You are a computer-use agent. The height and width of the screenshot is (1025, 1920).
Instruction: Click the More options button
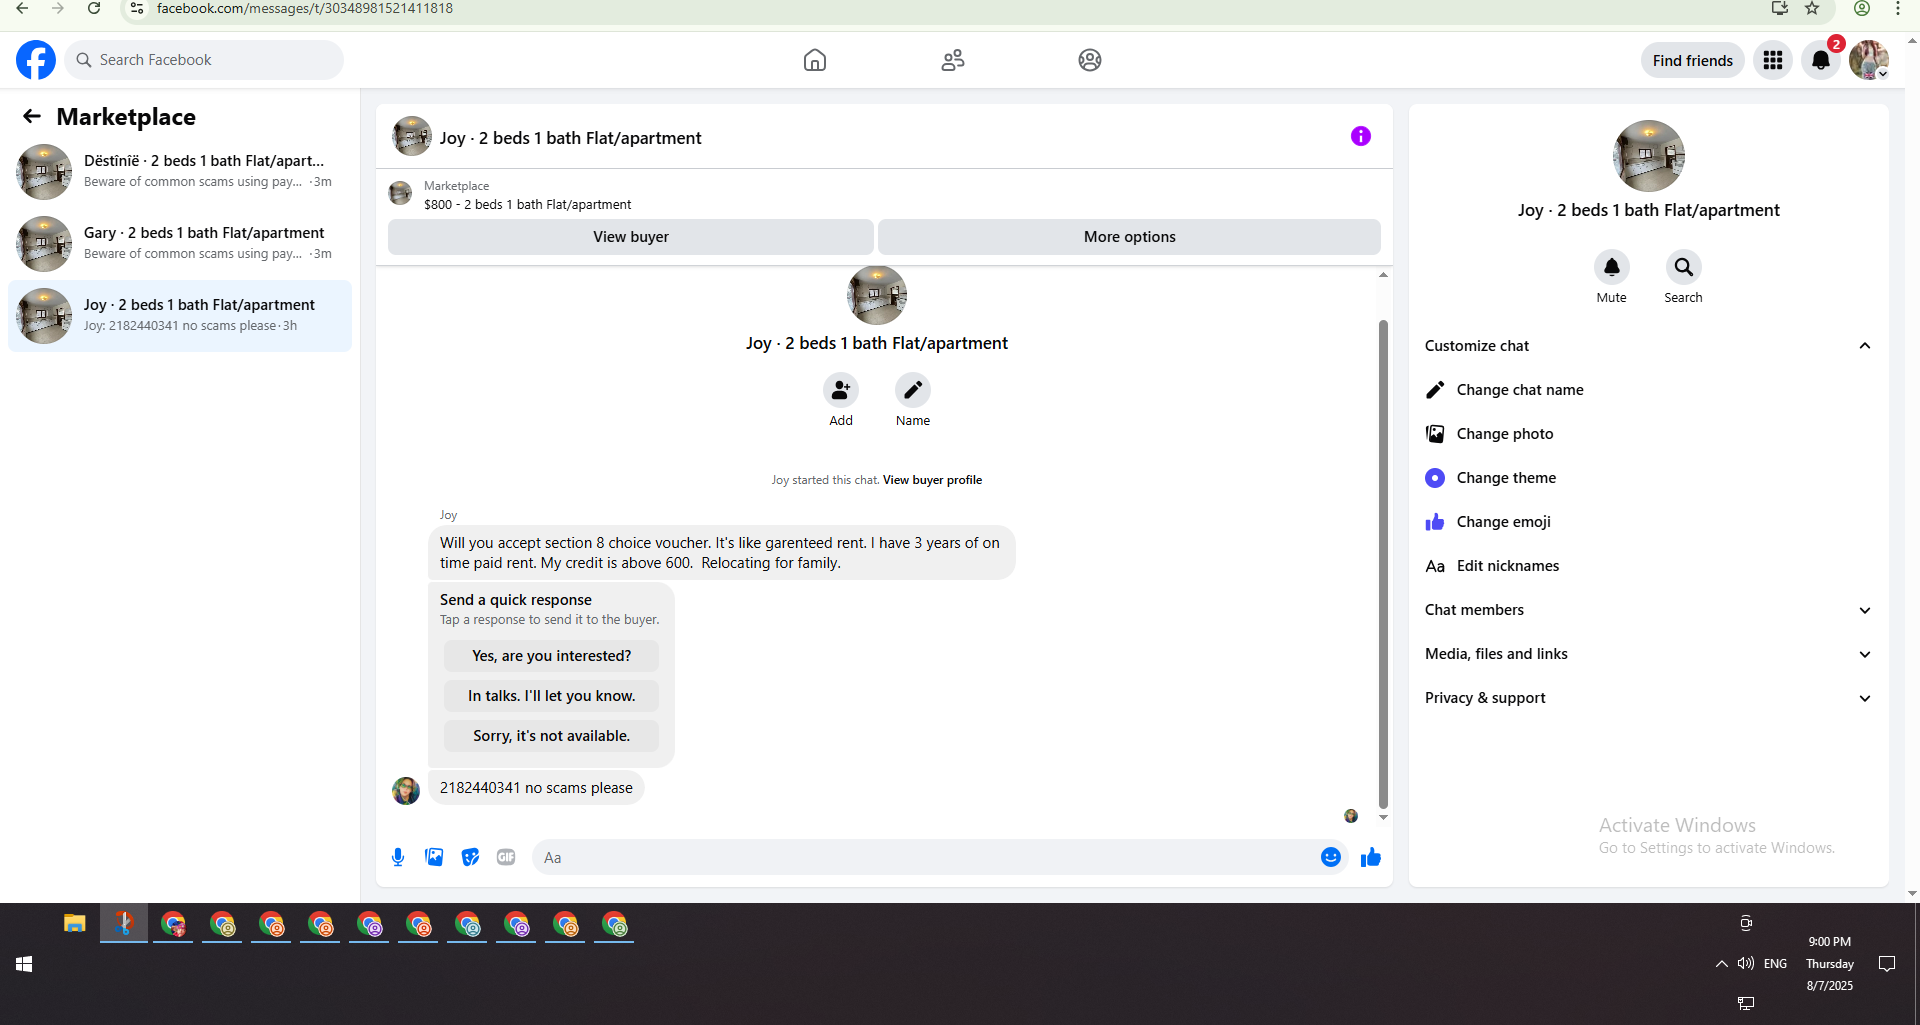(x=1130, y=237)
